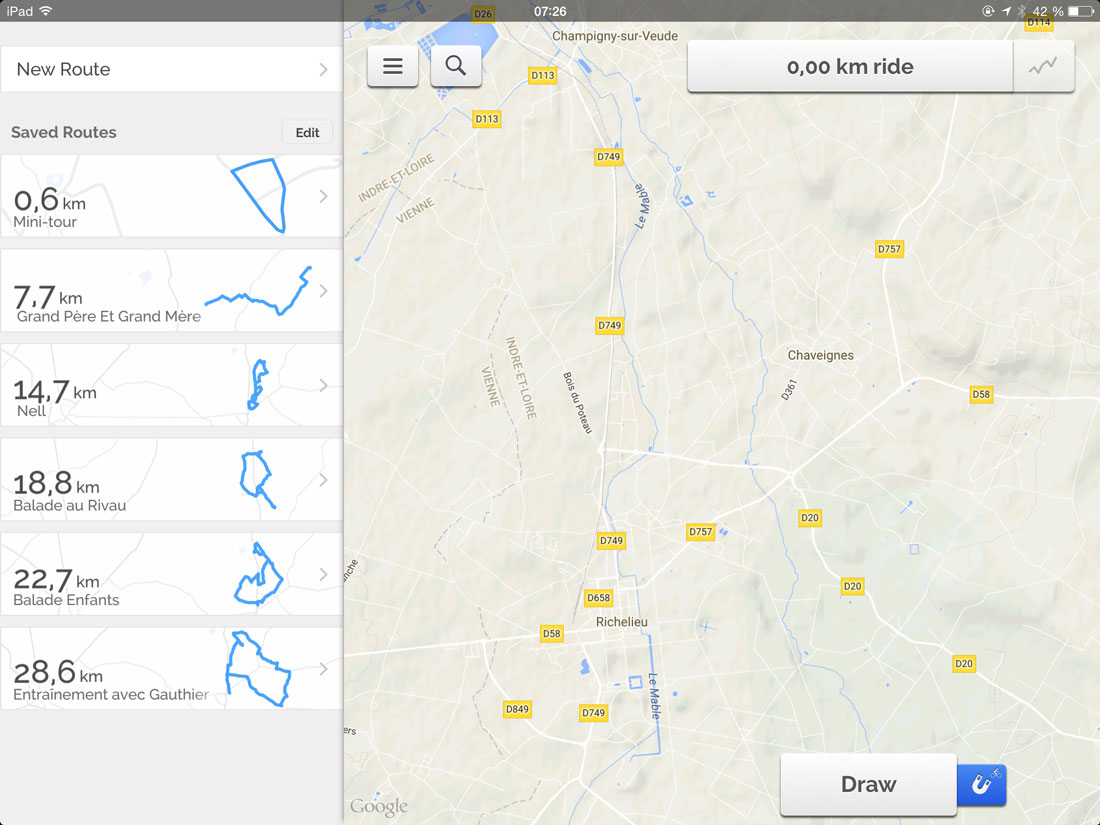Tap the 7,7 km route shape thumbnail
The width and height of the screenshot is (1100, 825).
tap(258, 290)
